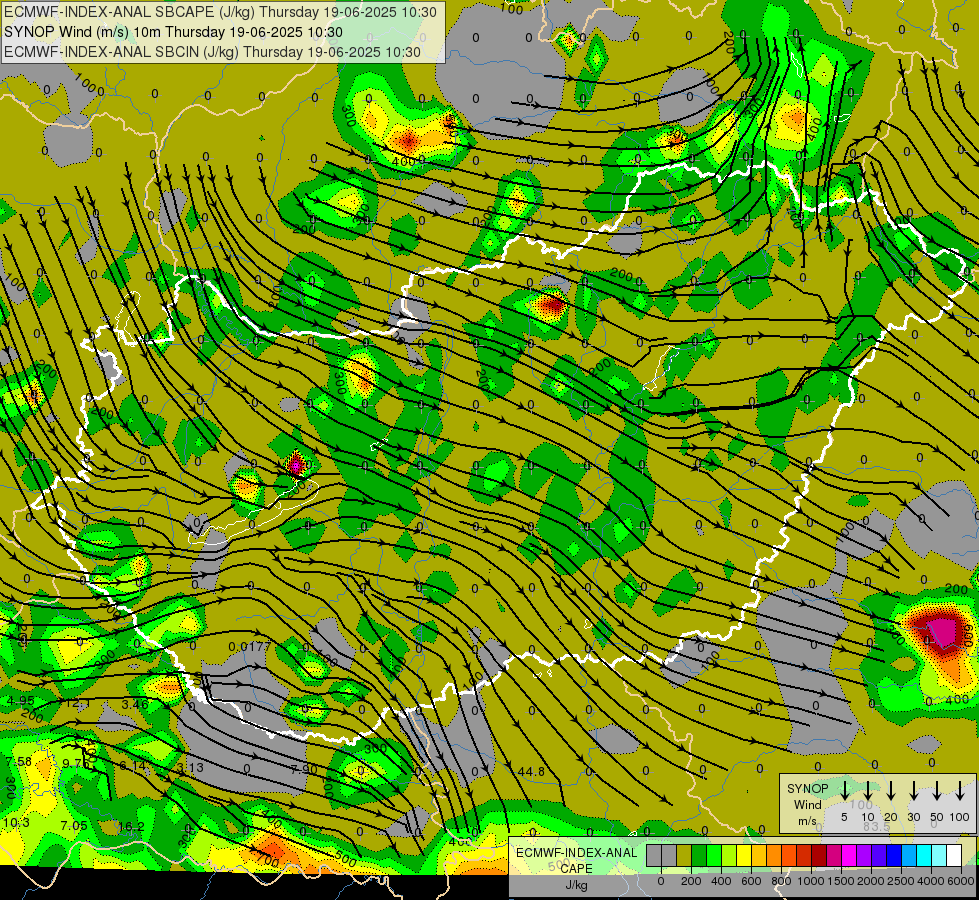Click the '2500' tick label in CAPE legend

pyautogui.click(x=900, y=881)
